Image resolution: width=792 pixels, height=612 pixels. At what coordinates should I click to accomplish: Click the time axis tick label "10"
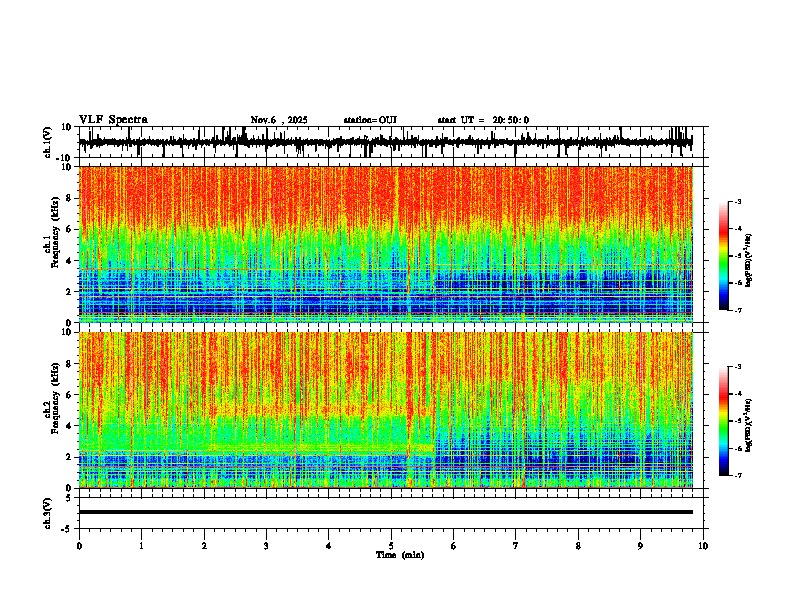[x=703, y=545]
